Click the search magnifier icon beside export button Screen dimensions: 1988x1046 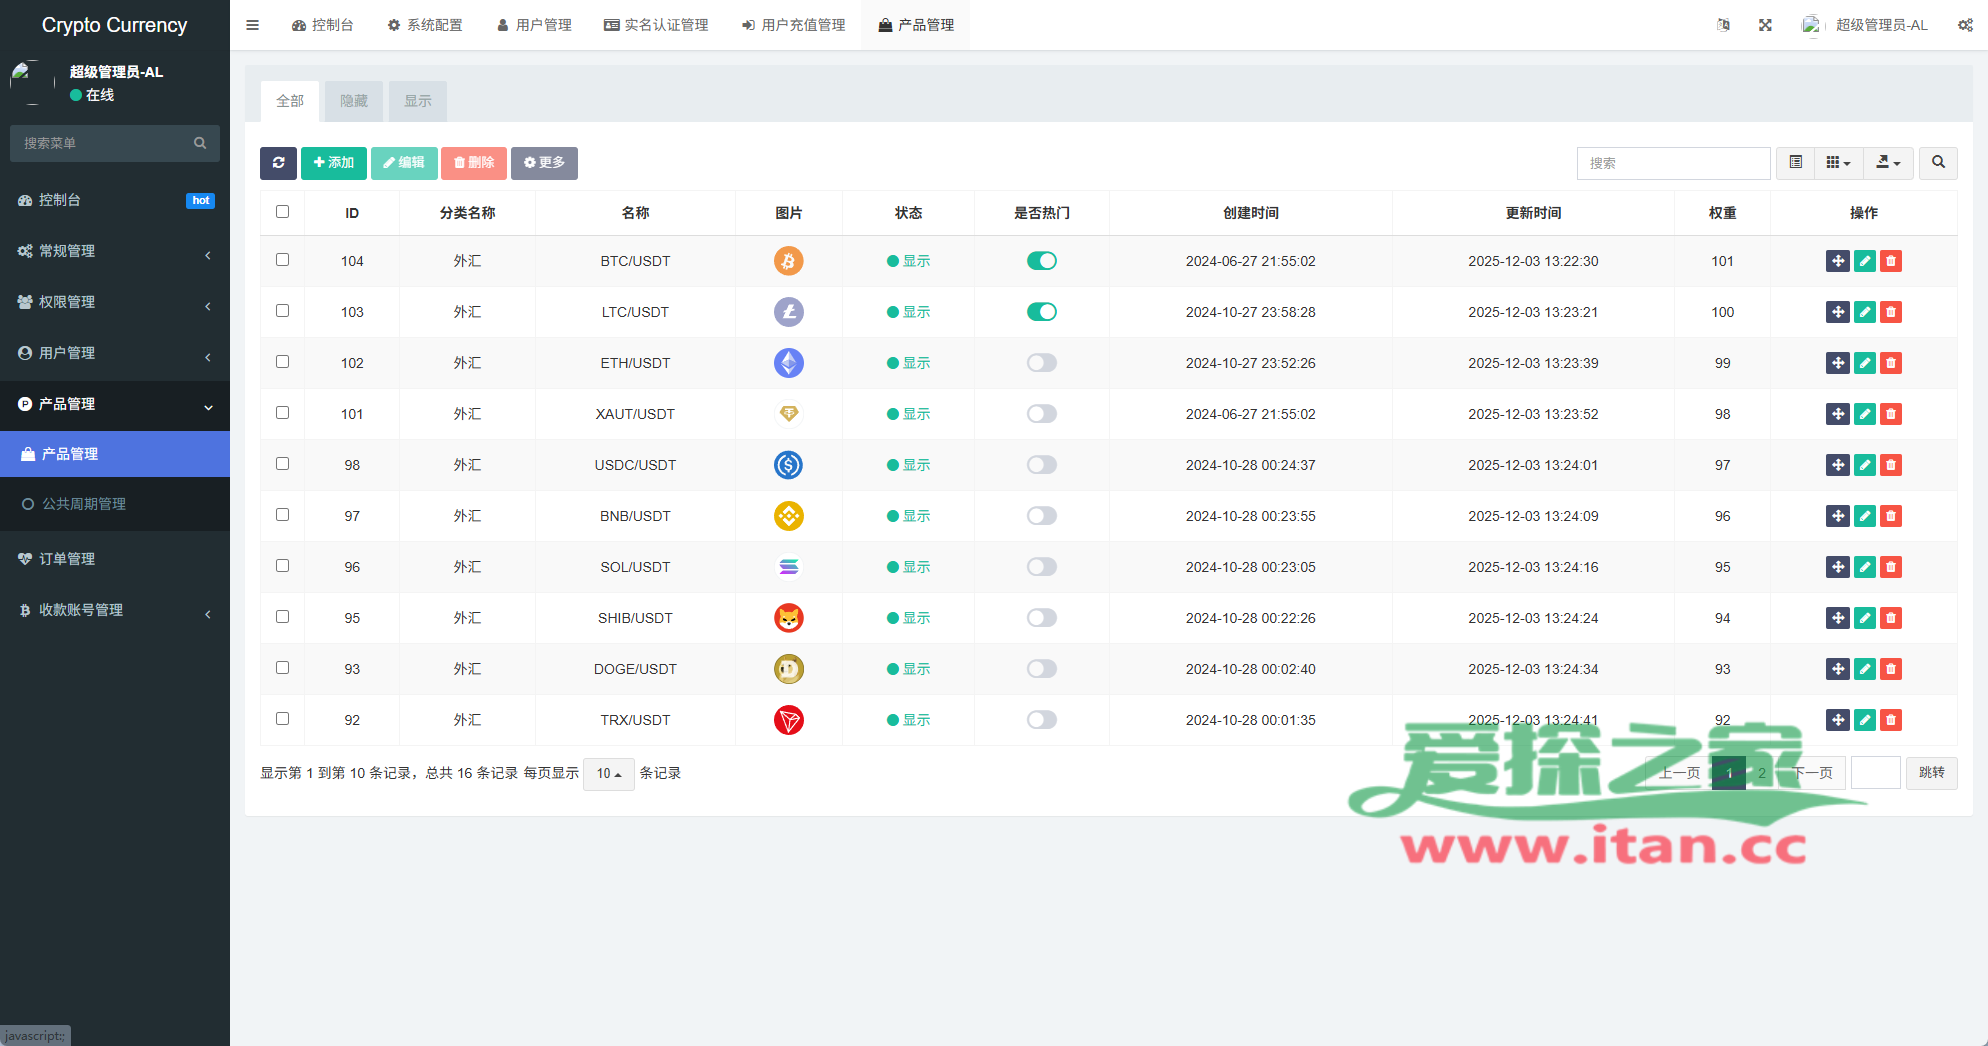pos(1938,163)
